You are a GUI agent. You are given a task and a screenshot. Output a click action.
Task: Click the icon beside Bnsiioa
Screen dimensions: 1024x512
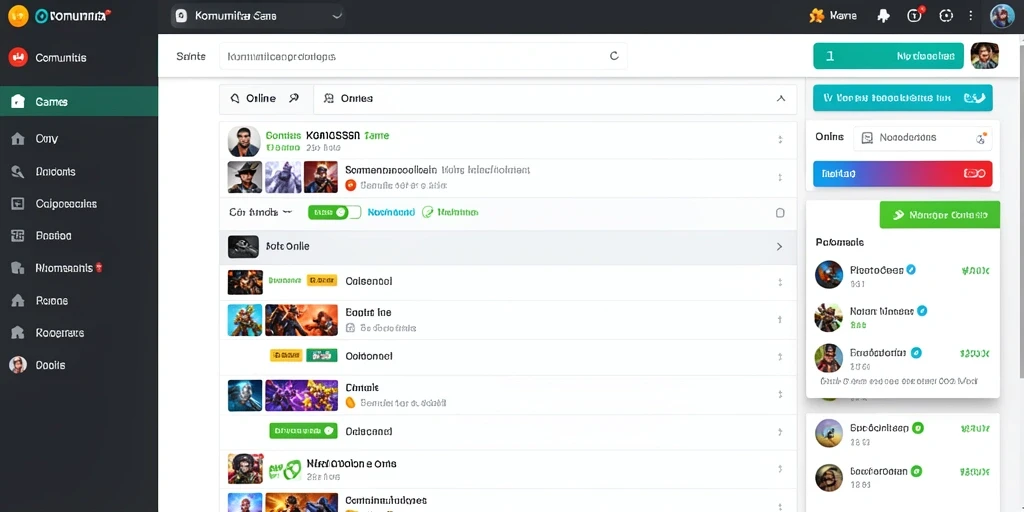pyautogui.click(x=18, y=236)
